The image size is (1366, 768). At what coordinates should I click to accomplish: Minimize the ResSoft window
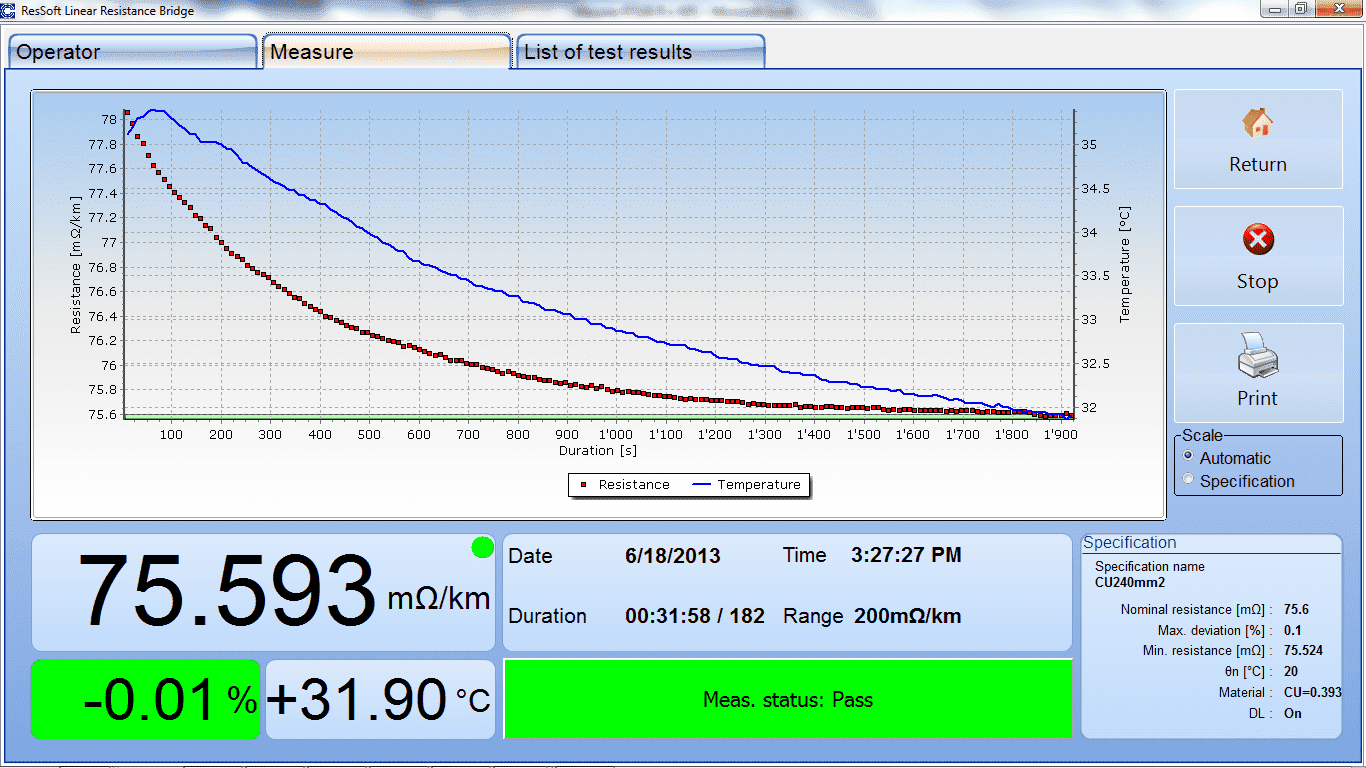1274,9
